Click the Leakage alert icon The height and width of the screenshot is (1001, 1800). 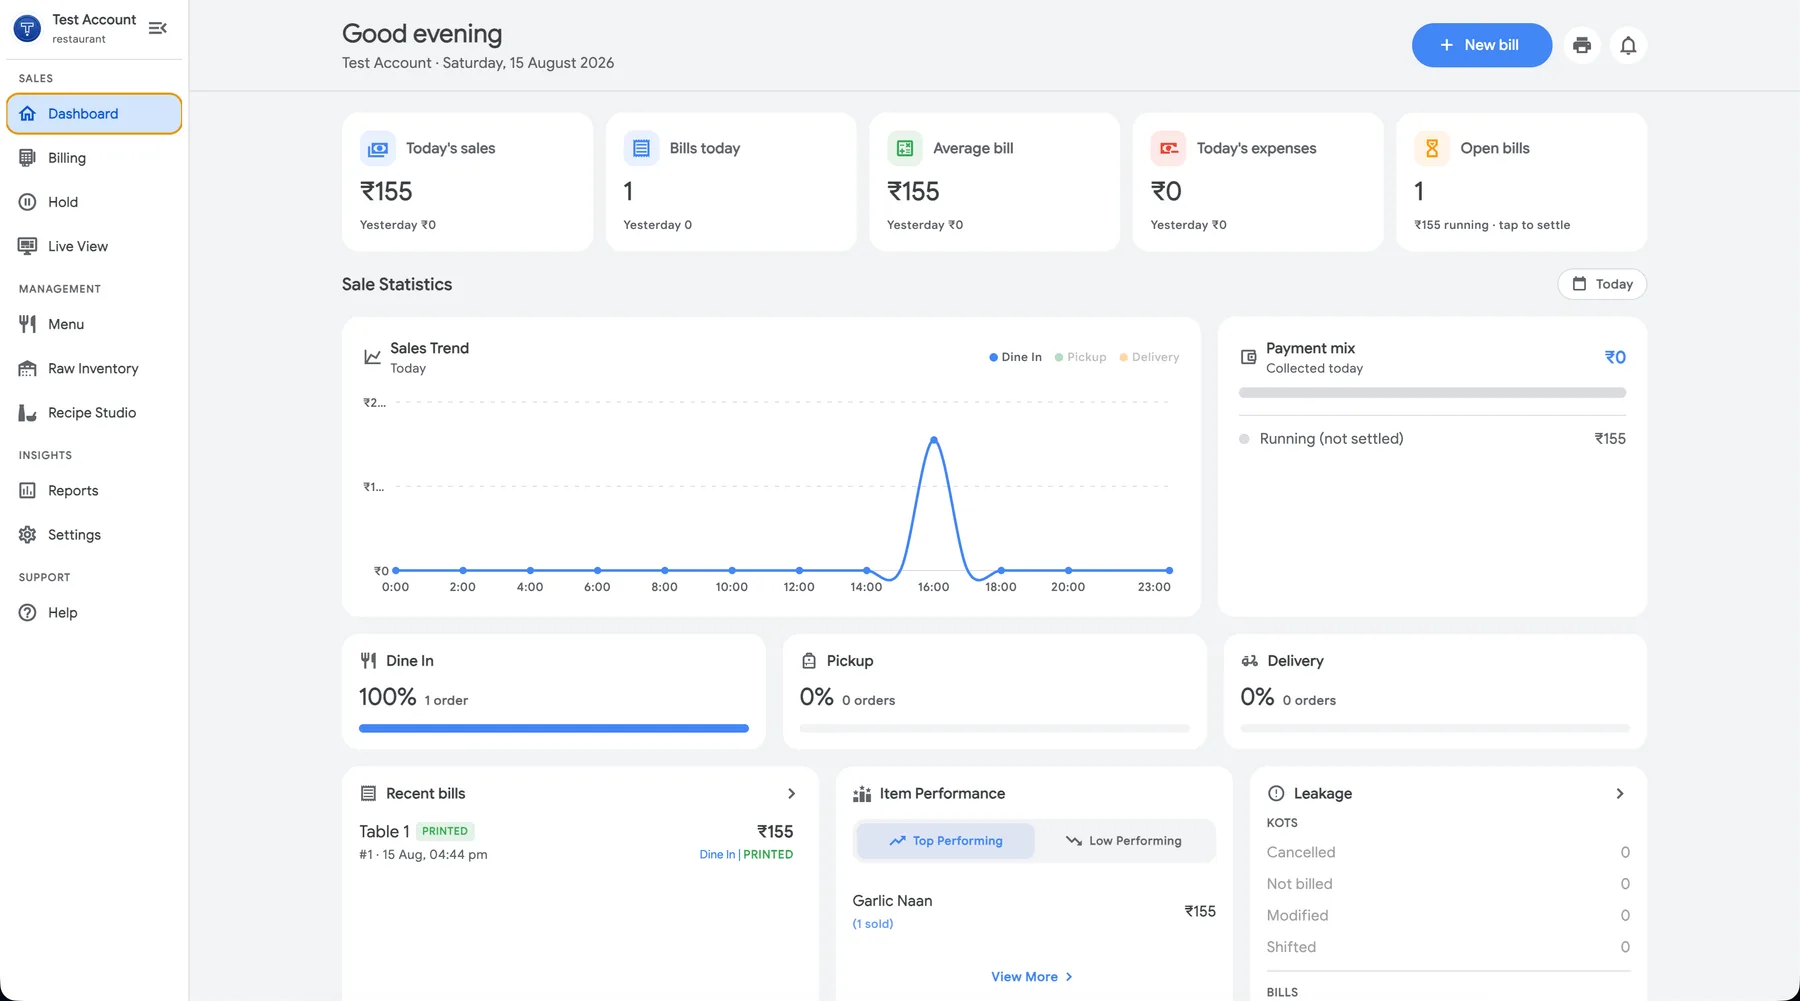tap(1276, 794)
